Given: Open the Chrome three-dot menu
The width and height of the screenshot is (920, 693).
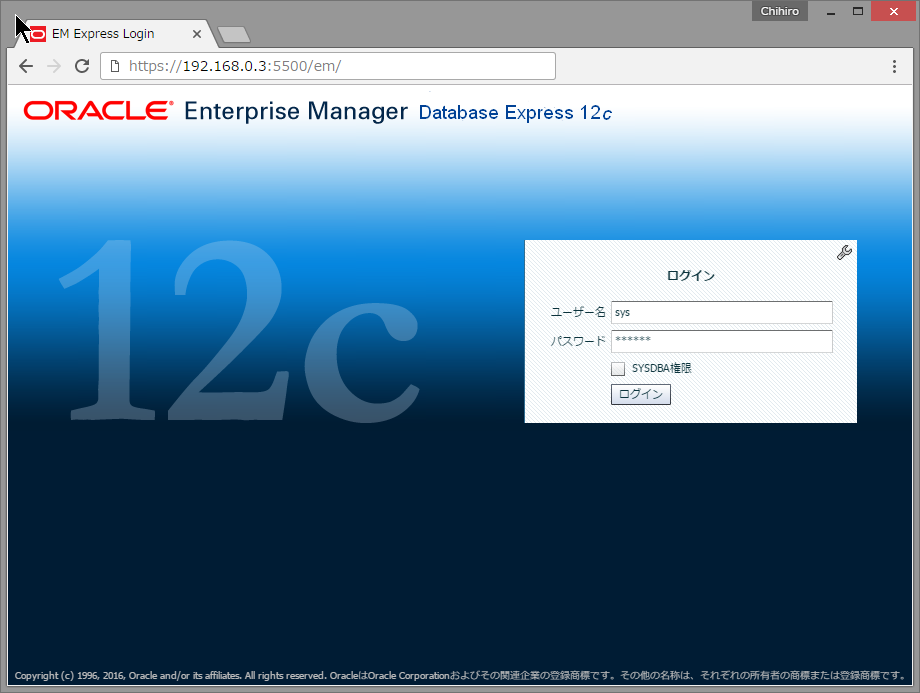Looking at the screenshot, I should [894, 66].
